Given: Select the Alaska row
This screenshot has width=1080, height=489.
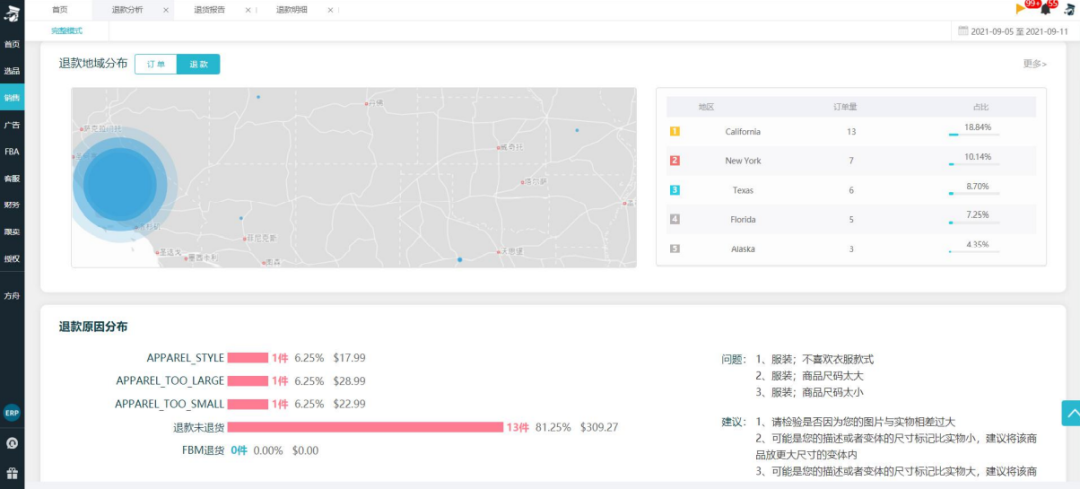Looking at the screenshot, I should point(851,249).
